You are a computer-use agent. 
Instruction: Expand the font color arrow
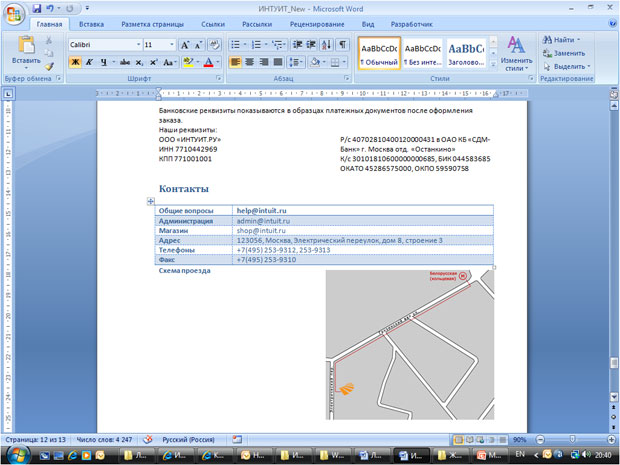point(217,62)
